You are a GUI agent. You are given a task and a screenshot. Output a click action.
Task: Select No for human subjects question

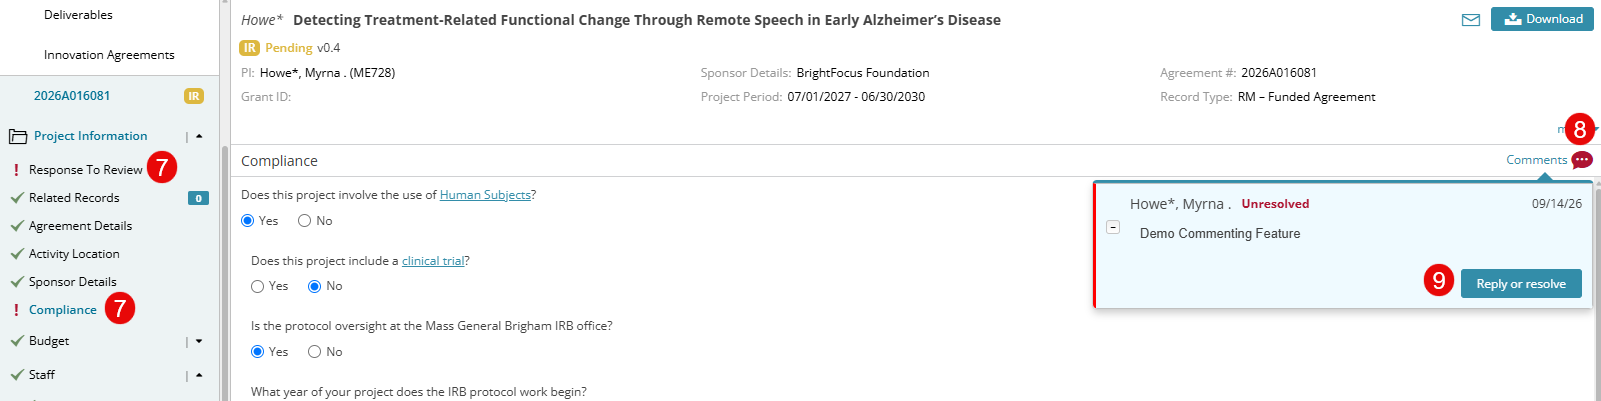pyautogui.click(x=304, y=221)
